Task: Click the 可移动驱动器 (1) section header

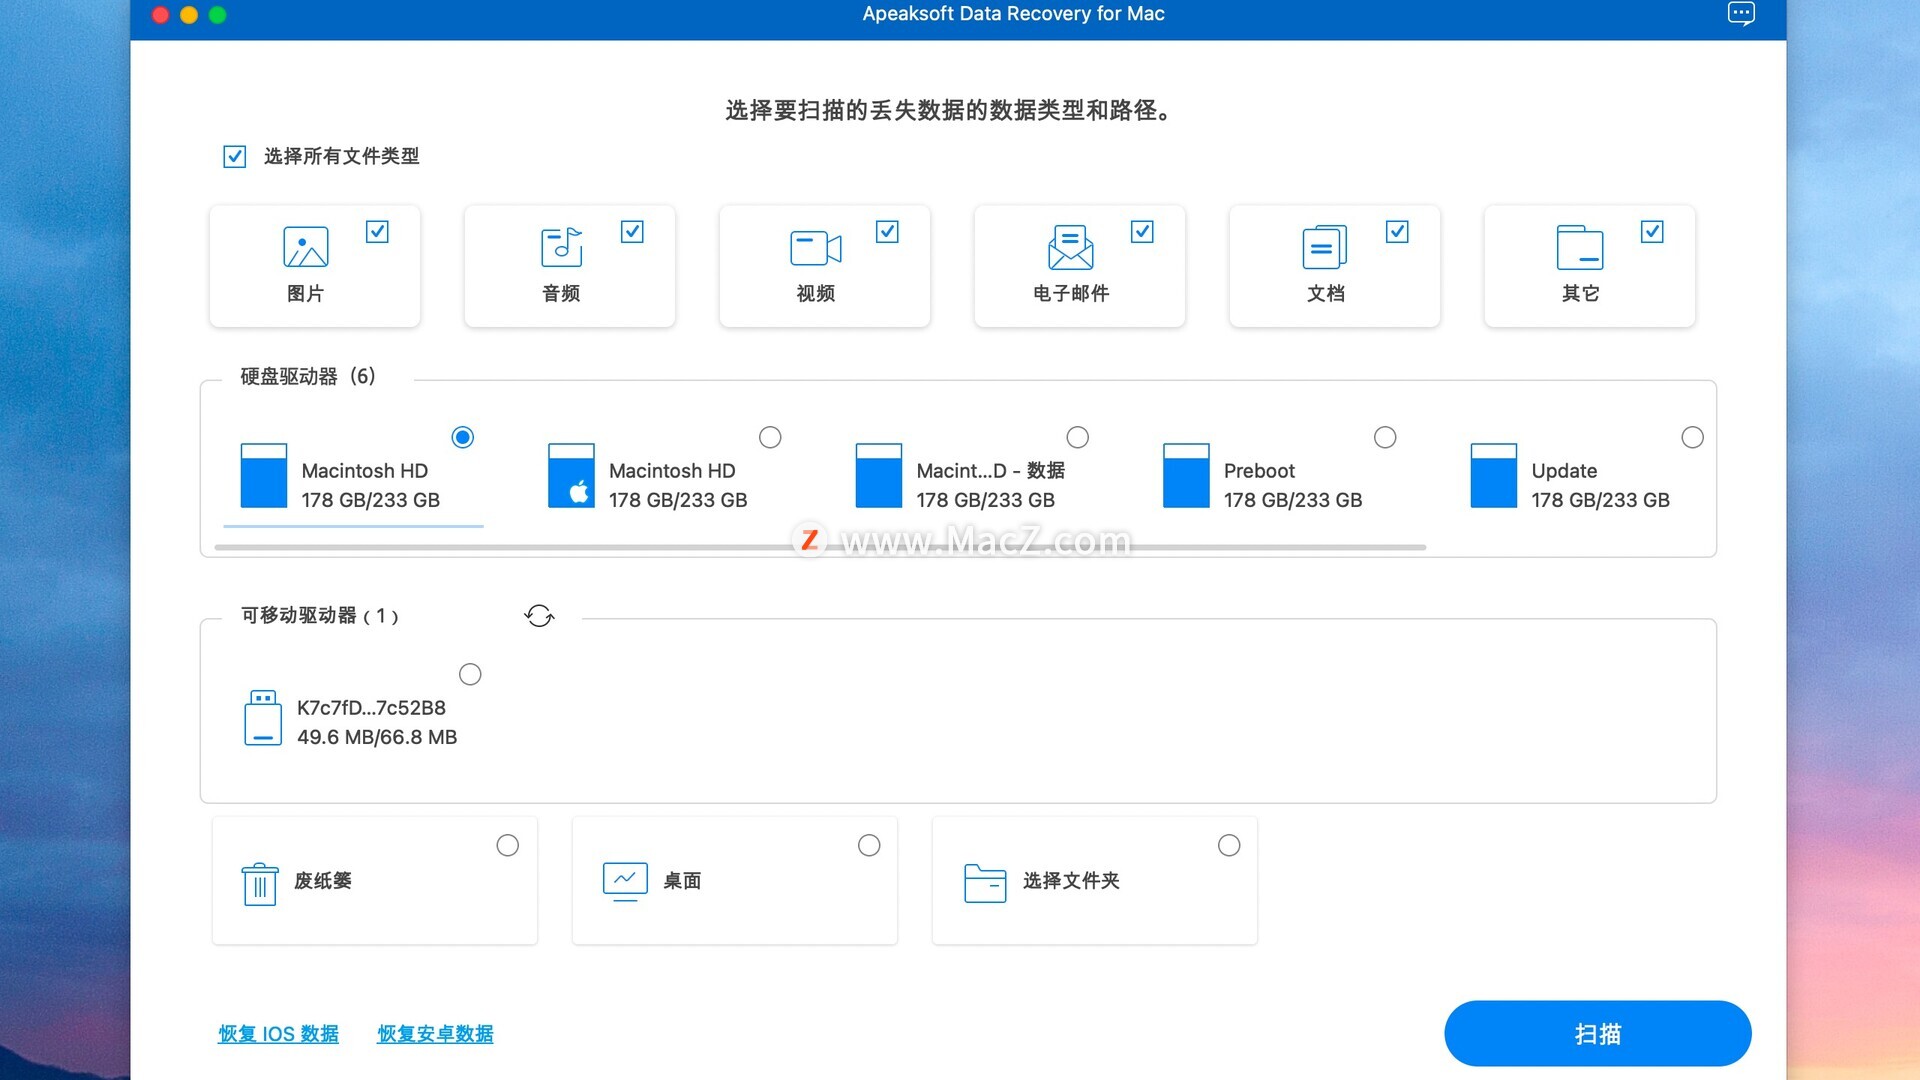Action: pos(320,616)
